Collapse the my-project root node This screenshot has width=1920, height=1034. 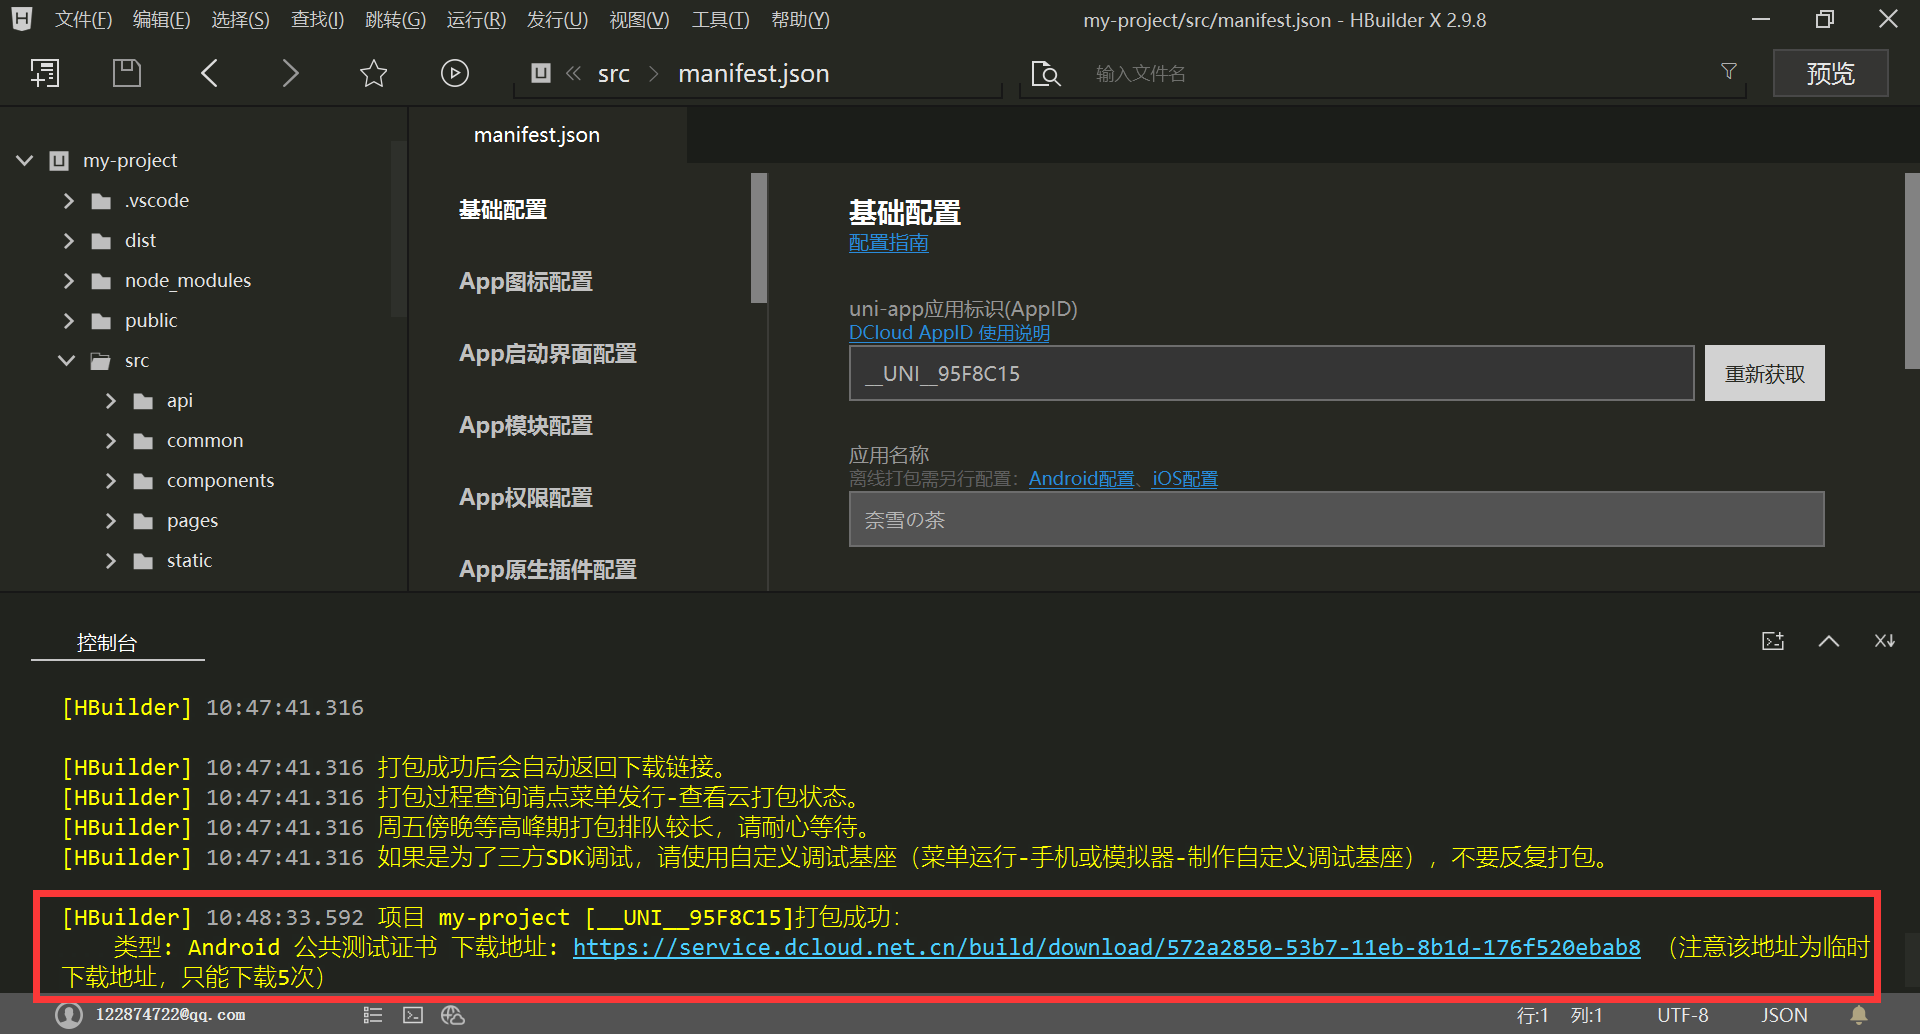25,160
